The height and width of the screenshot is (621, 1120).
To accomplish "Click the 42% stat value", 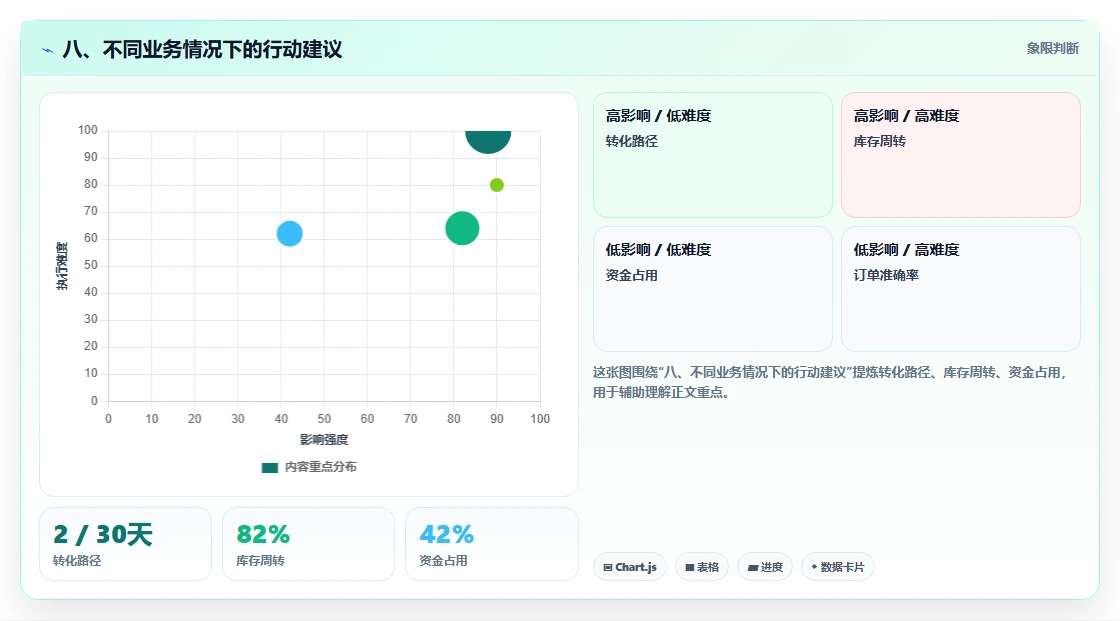I will click(446, 535).
